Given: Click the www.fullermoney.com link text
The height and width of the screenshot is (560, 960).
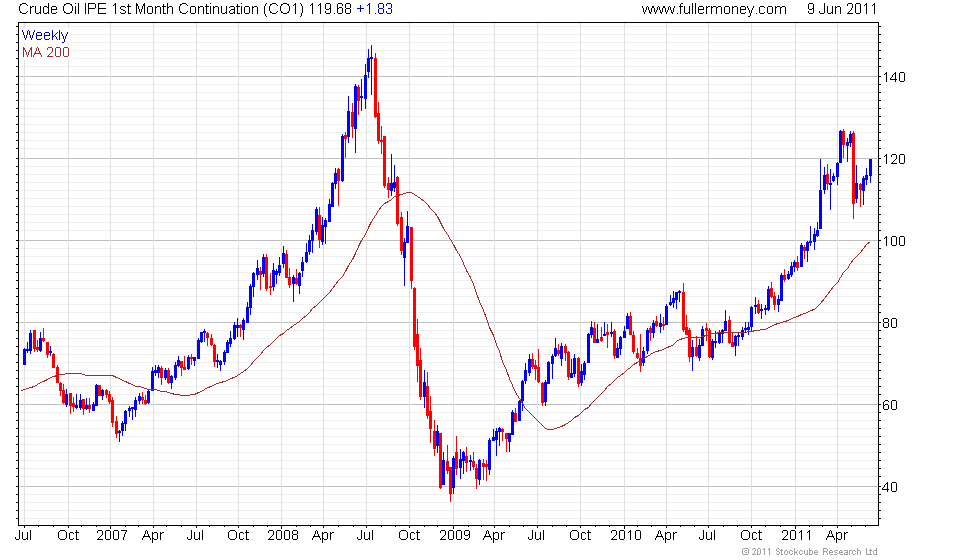Looking at the screenshot, I should click(714, 9).
